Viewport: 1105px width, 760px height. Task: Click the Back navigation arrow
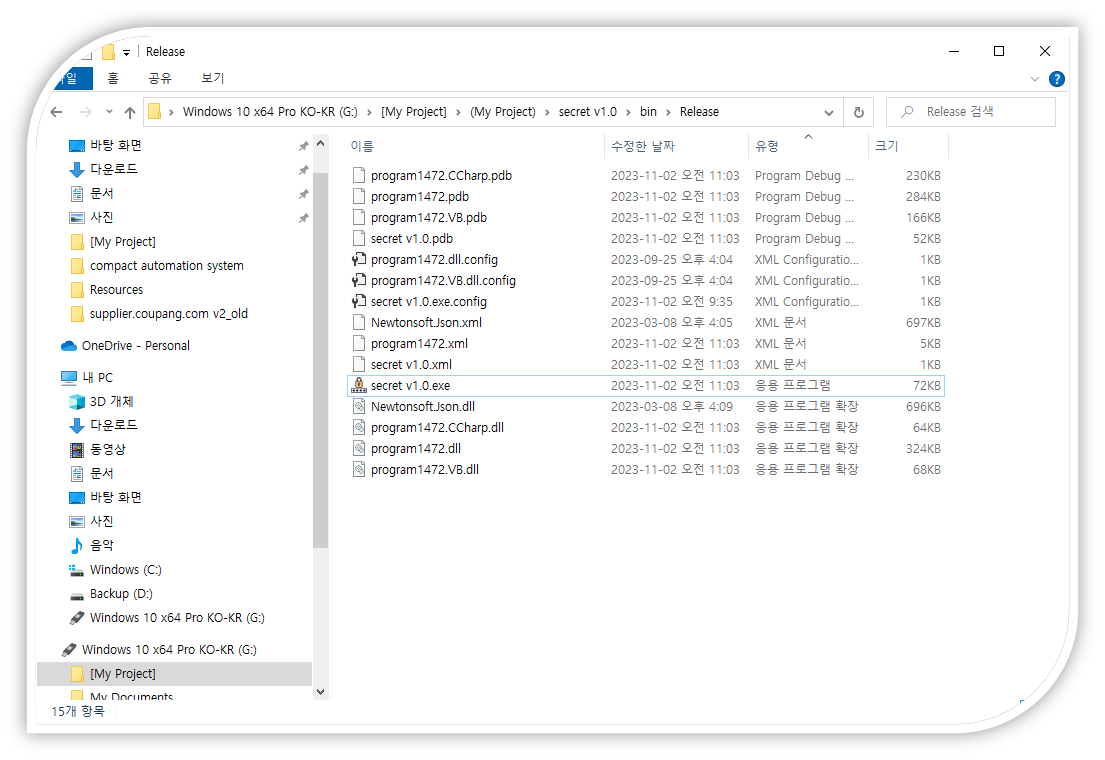tap(57, 112)
